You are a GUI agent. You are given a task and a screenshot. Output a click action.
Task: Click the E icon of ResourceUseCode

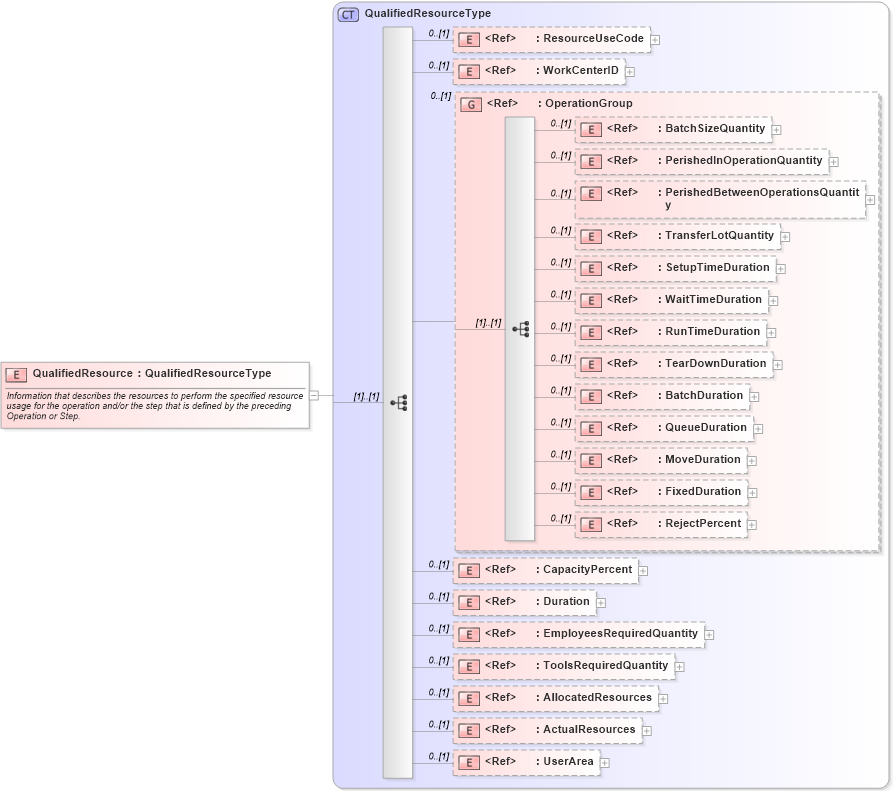[x=469, y=39]
